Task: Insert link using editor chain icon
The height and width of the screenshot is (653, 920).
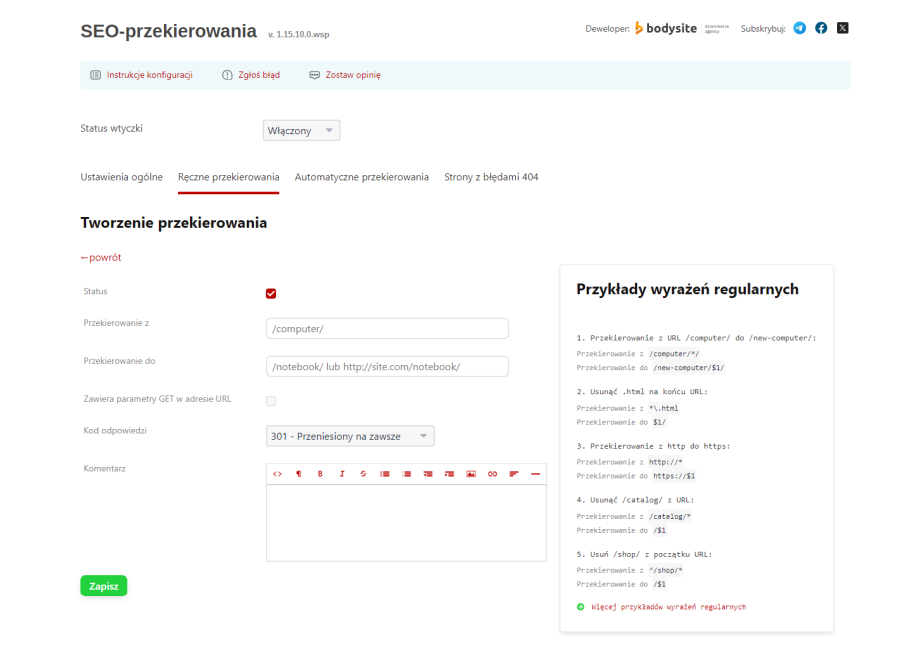Action: 492,473
